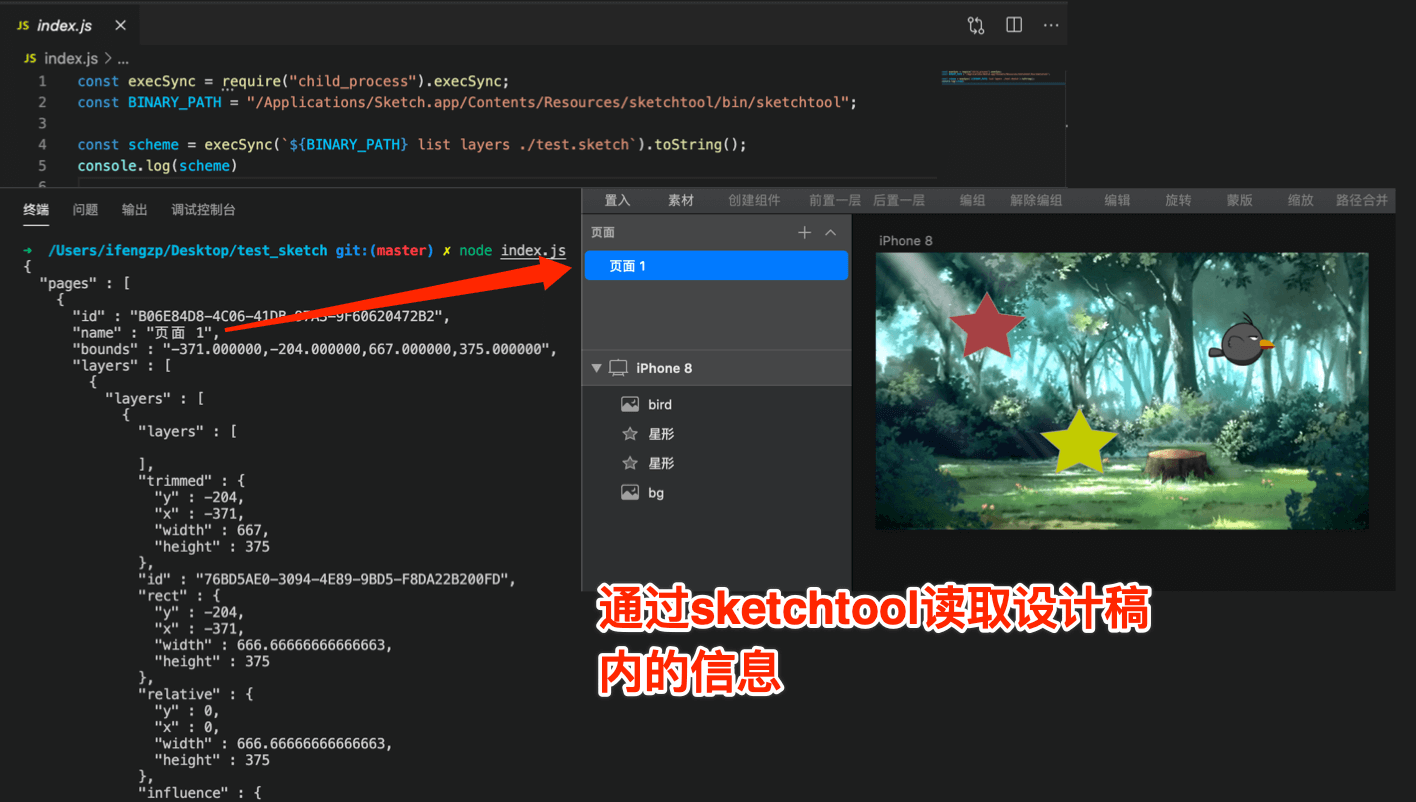The width and height of the screenshot is (1416, 802).
Task: Click 置入 in the Sketch toolbar
Action: (x=618, y=200)
